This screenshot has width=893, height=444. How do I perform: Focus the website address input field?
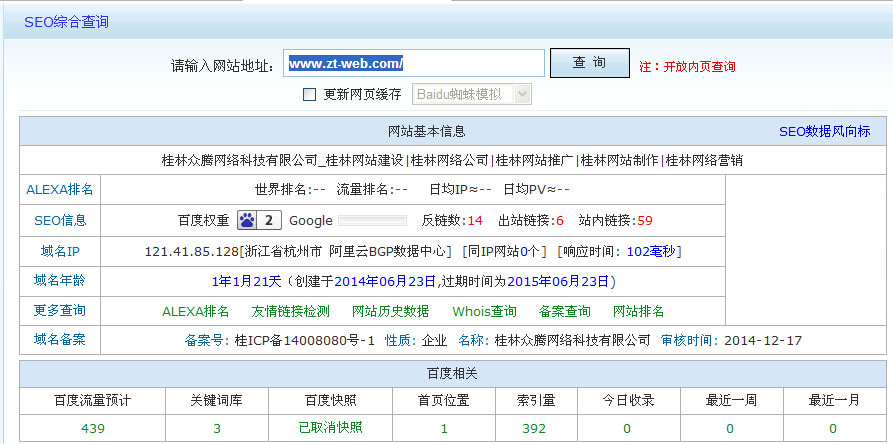(x=414, y=63)
